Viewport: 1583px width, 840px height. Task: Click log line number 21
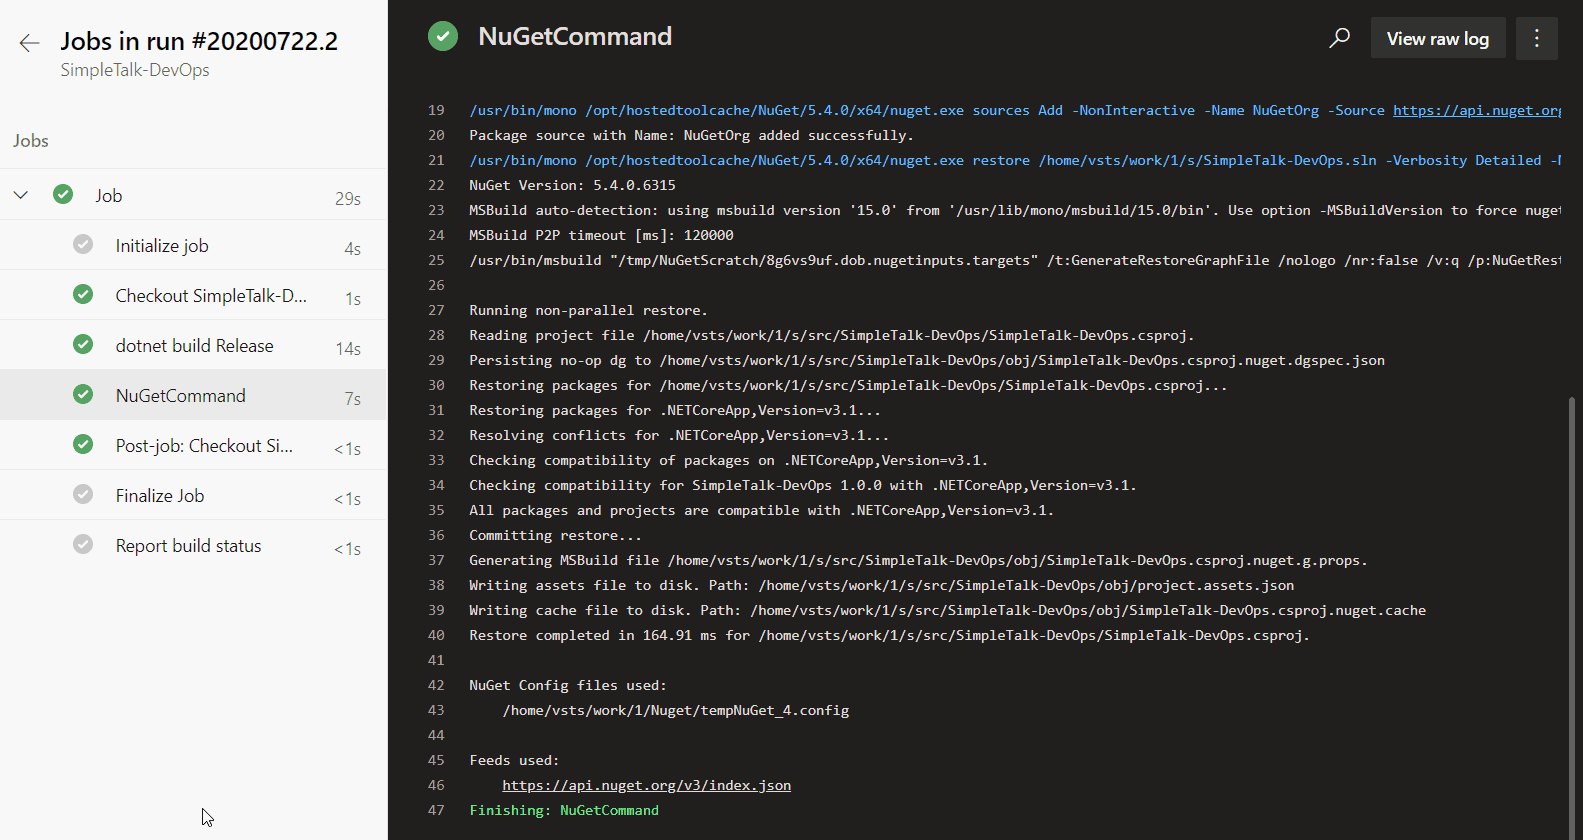(x=436, y=160)
